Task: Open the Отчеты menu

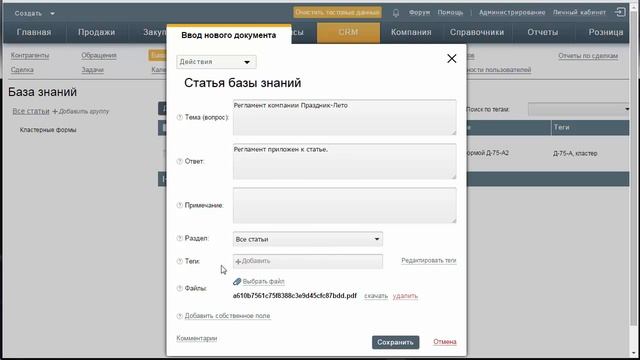Action: click(542, 32)
